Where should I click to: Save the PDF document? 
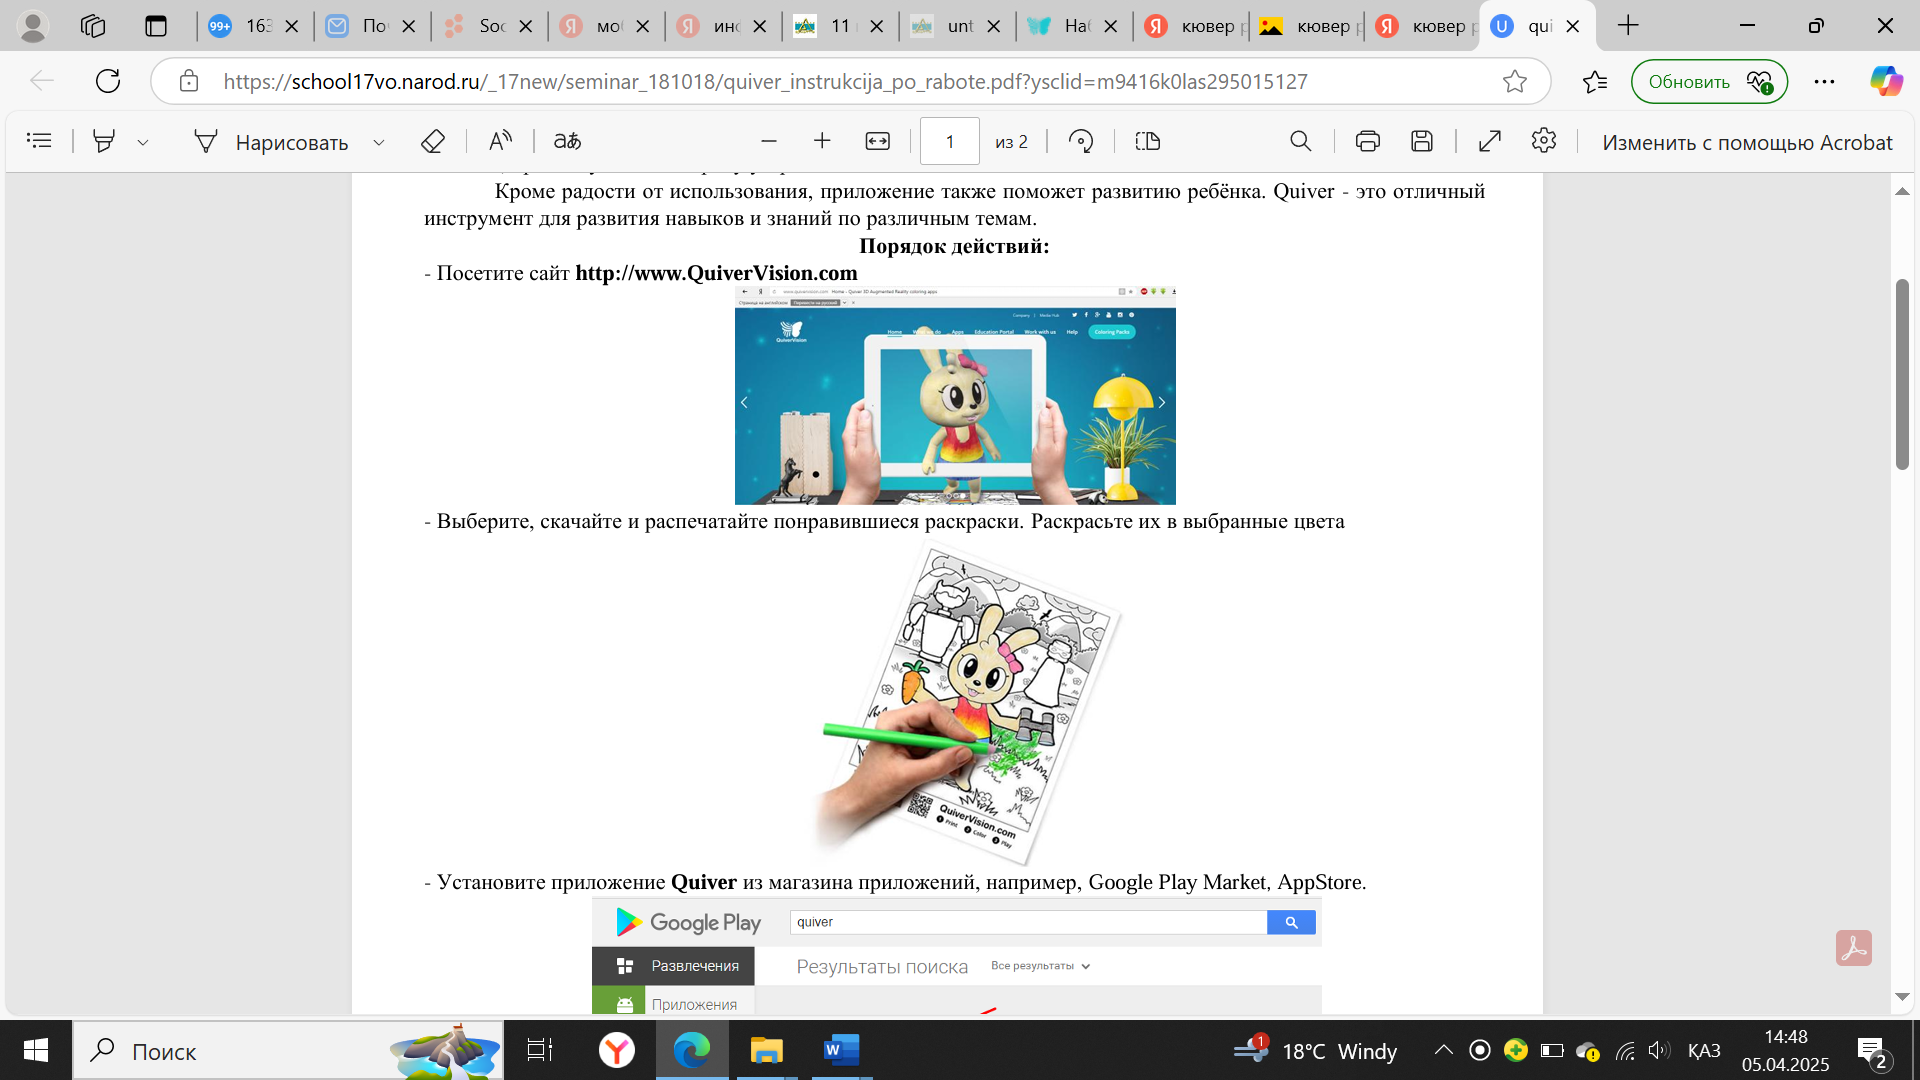(x=1421, y=141)
